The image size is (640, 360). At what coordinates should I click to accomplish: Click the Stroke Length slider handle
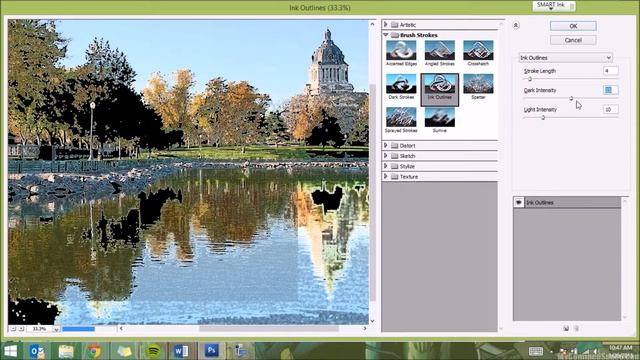(530, 79)
